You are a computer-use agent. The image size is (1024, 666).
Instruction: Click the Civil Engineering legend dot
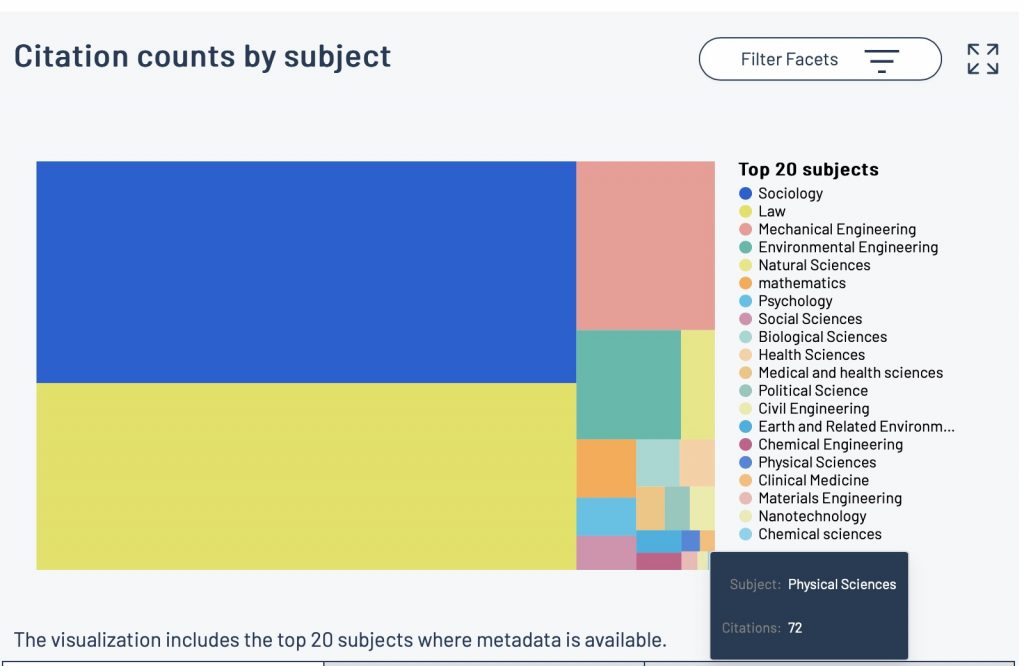(x=745, y=409)
